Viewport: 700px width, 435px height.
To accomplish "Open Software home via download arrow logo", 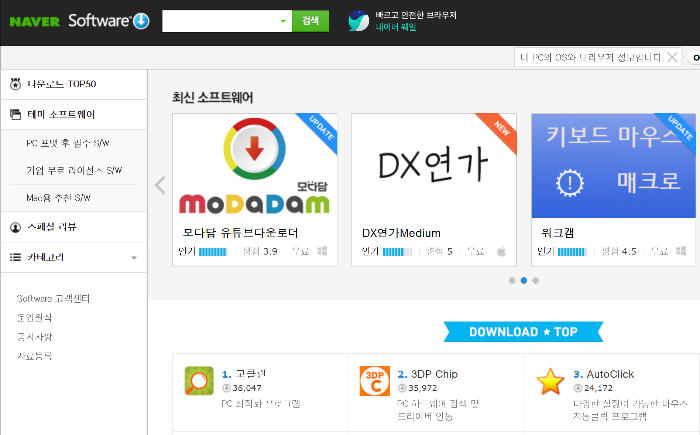I will coord(142,21).
